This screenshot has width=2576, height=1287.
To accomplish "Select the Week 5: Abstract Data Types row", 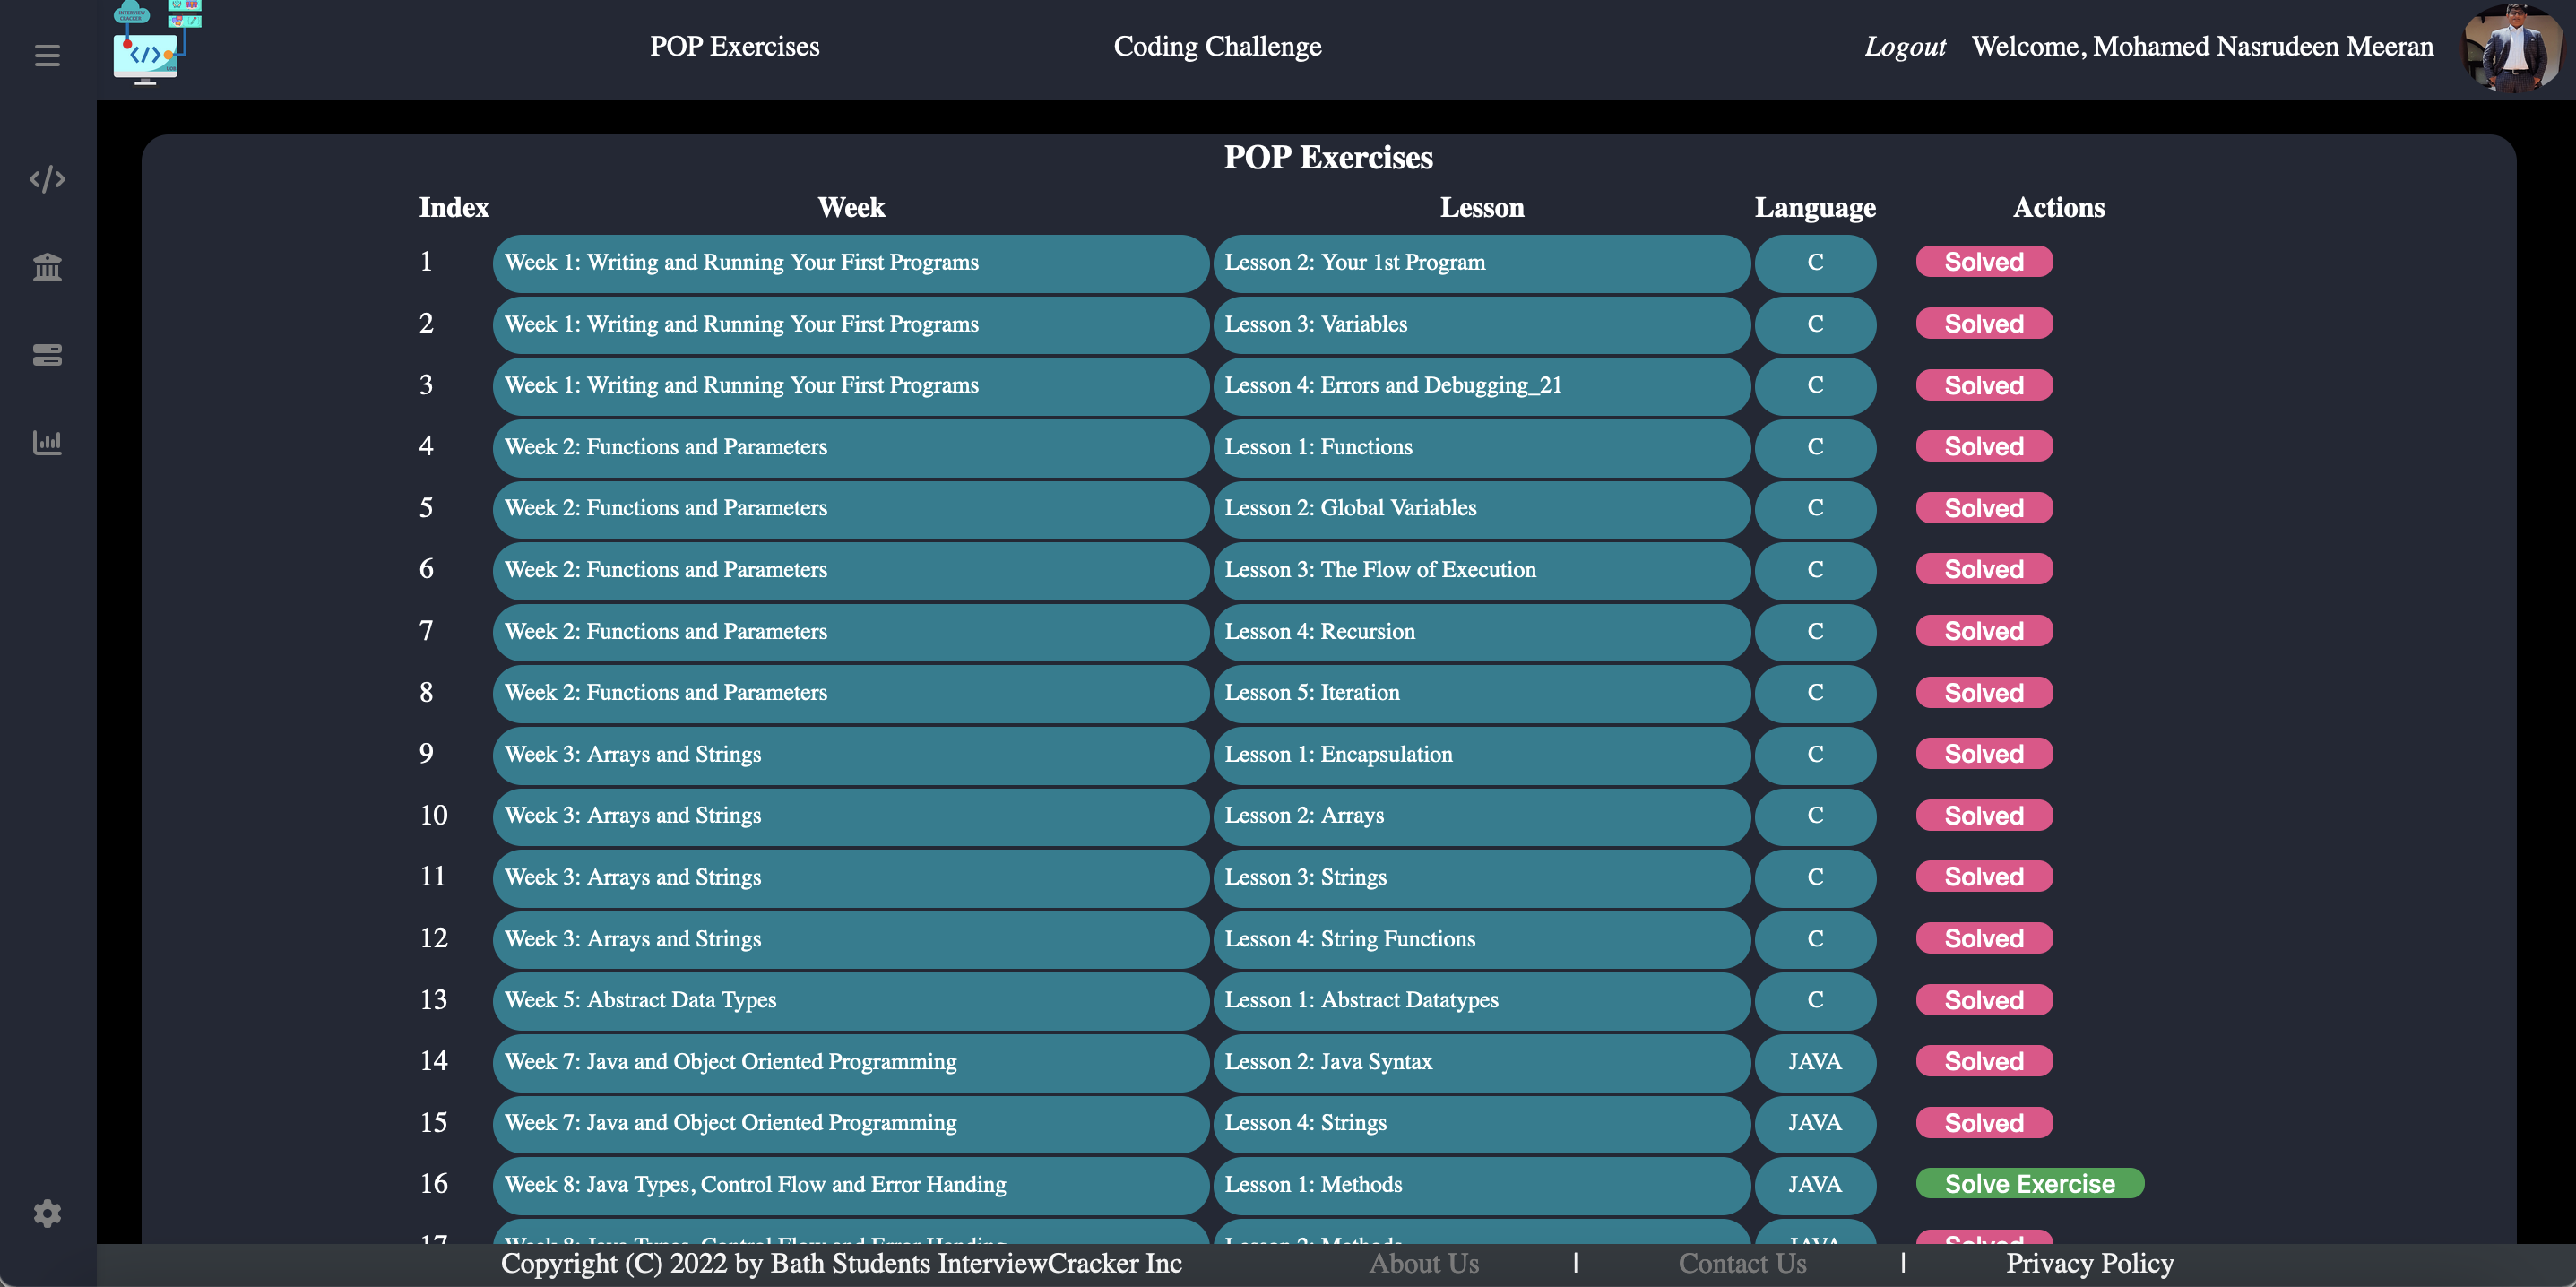I will 850,1000.
